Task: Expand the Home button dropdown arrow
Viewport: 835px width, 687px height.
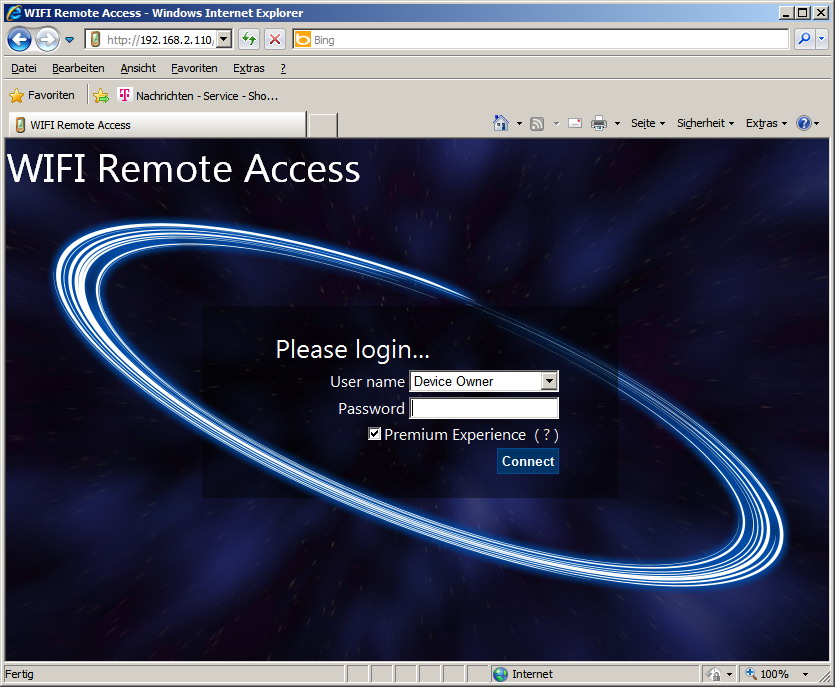Action: click(519, 124)
